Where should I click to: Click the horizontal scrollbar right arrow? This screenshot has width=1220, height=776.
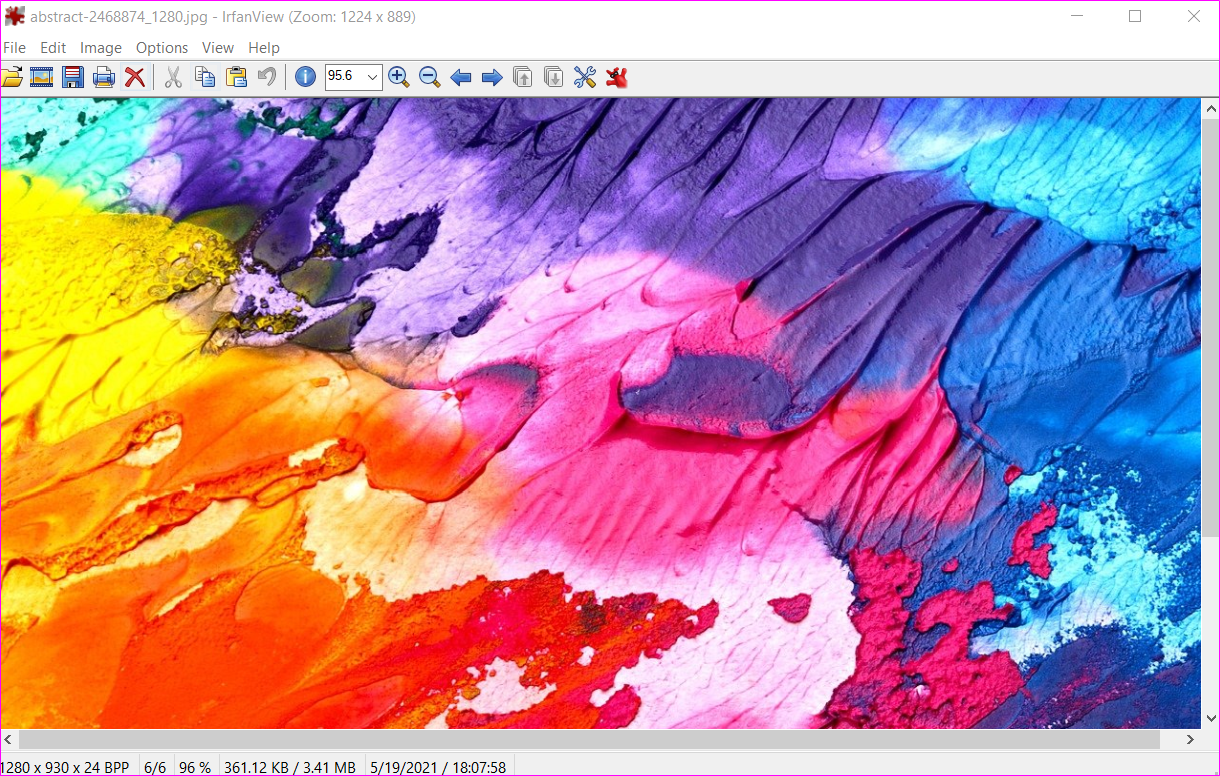point(1190,739)
